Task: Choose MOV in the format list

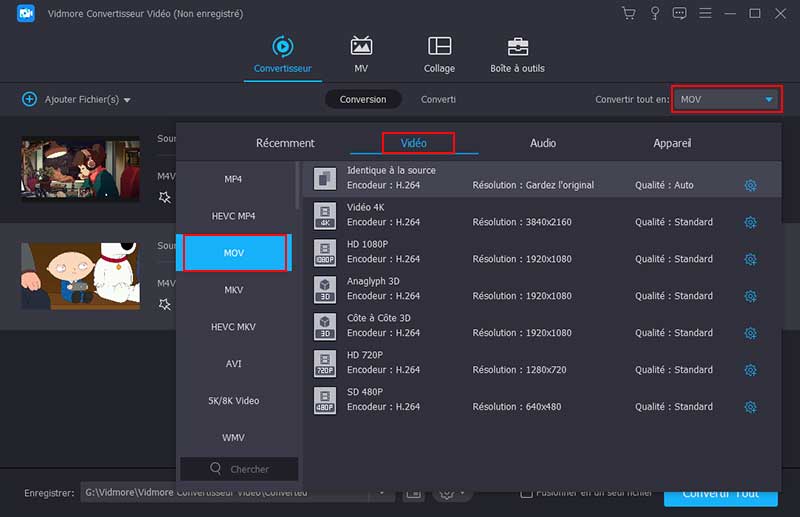Action: pos(234,253)
